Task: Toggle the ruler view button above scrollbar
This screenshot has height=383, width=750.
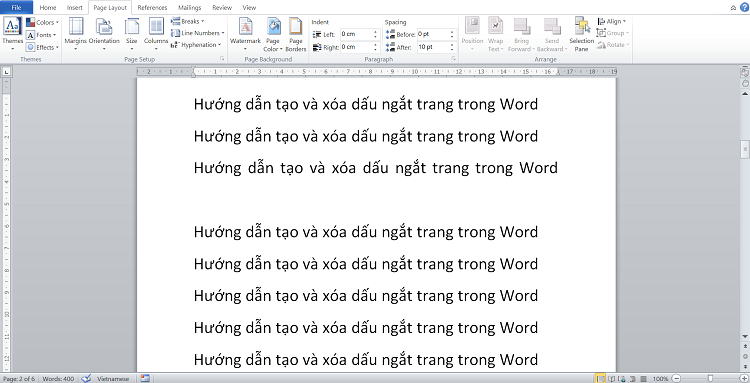Action: tap(745, 72)
